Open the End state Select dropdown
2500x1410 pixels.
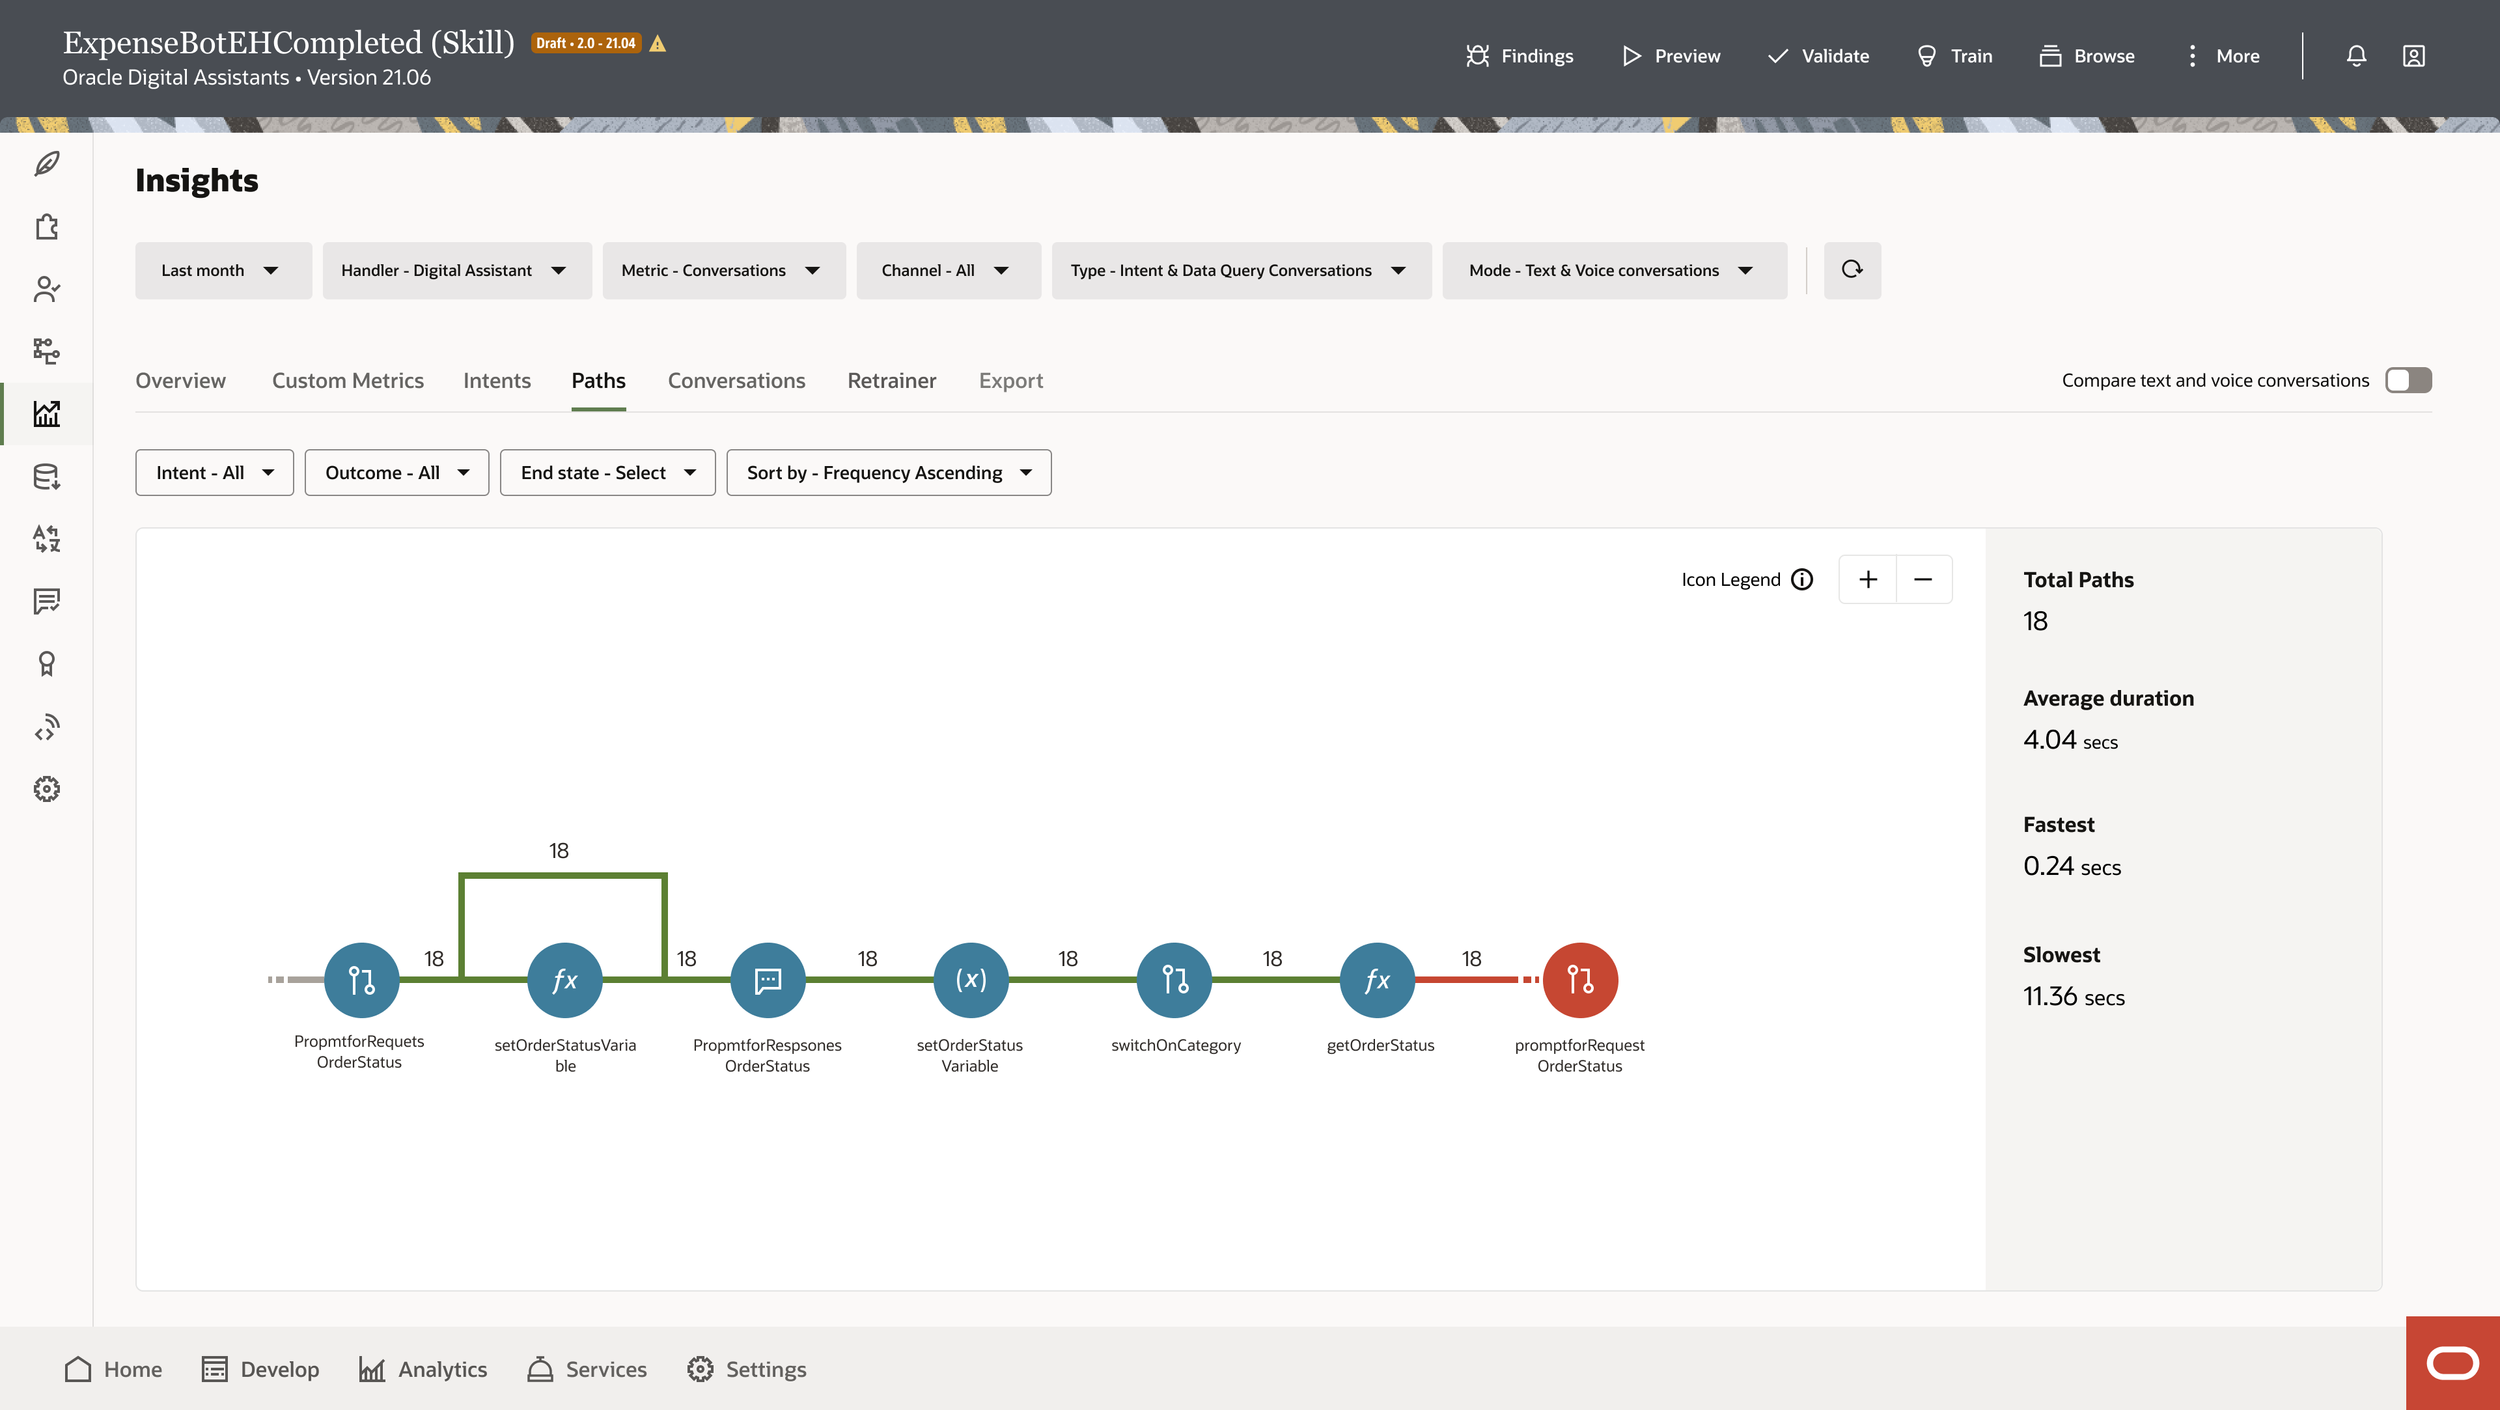click(607, 472)
